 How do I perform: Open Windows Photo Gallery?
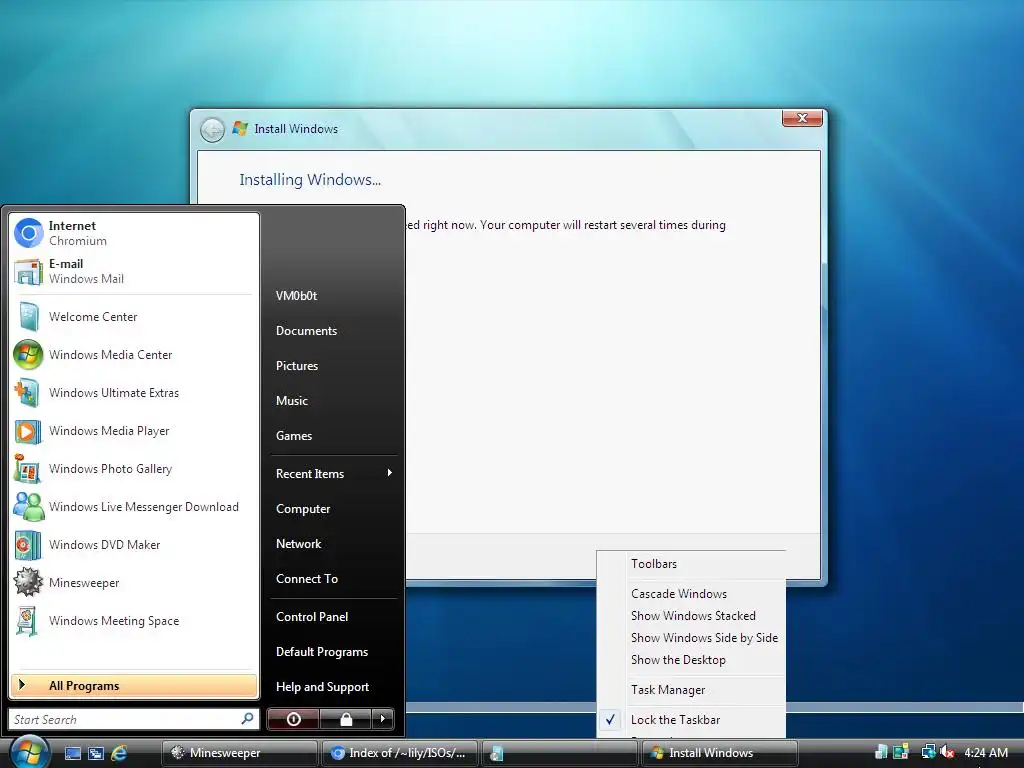[x=134, y=469]
